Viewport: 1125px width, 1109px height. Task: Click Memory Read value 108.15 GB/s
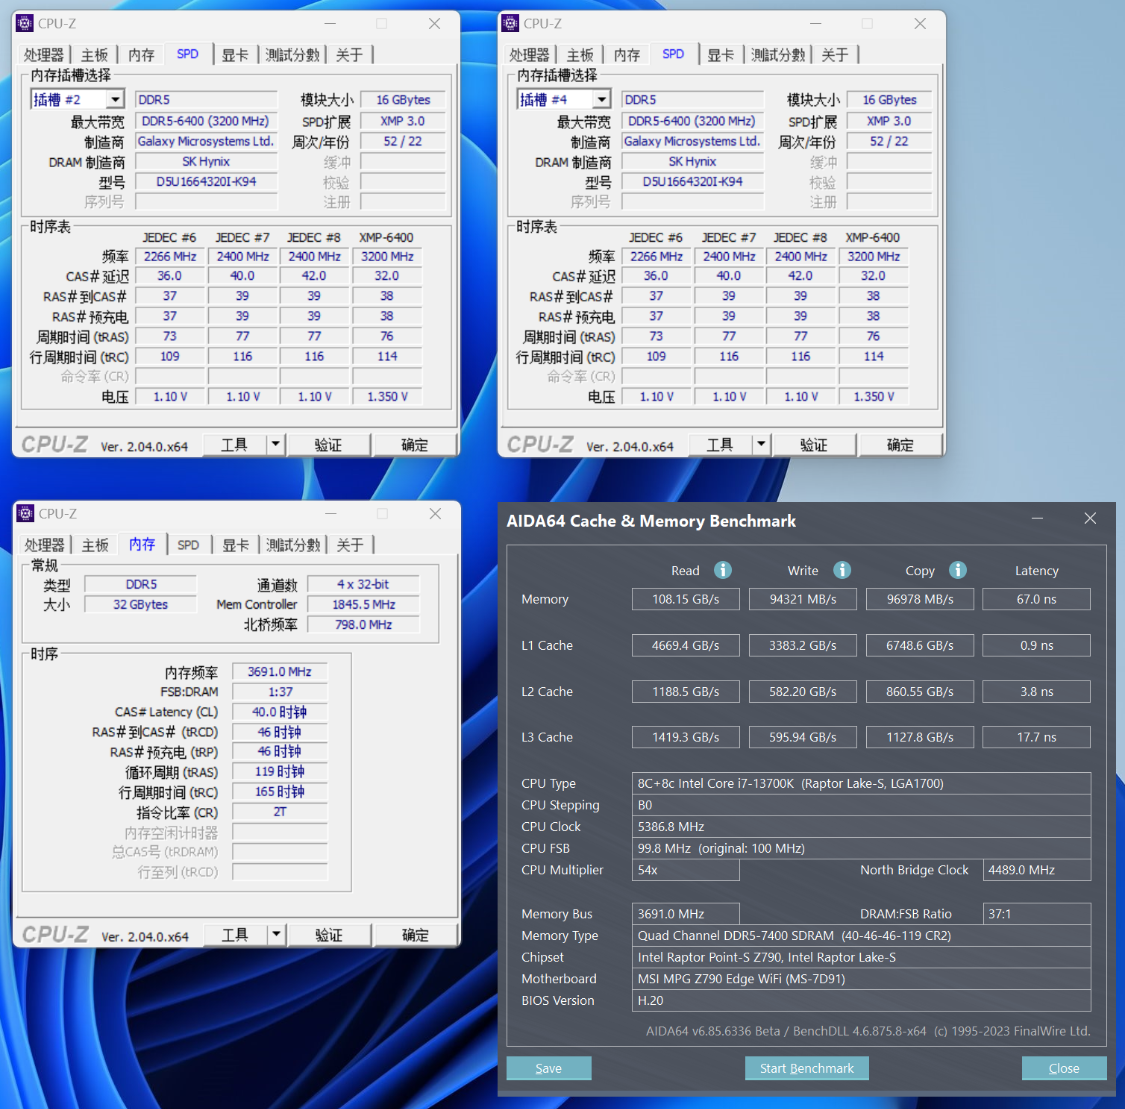(x=686, y=599)
